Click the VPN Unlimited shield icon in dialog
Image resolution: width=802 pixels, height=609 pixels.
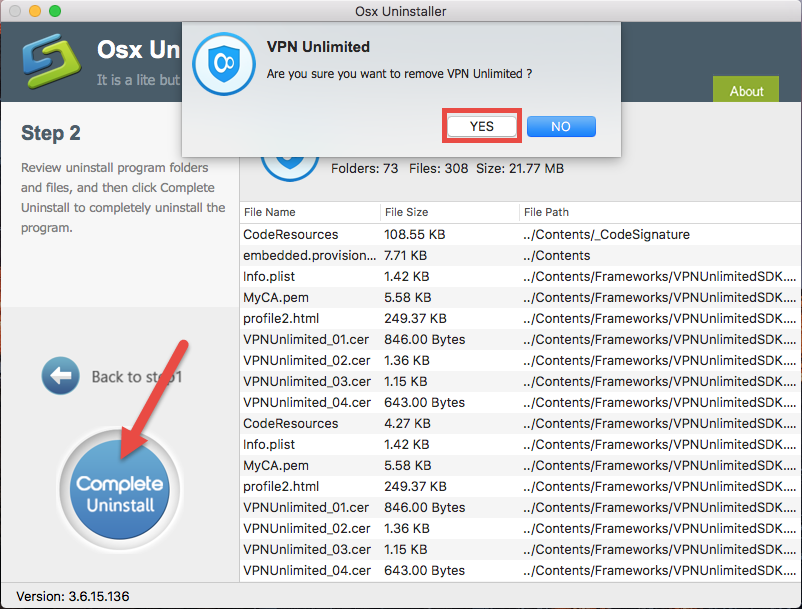[x=223, y=62]
